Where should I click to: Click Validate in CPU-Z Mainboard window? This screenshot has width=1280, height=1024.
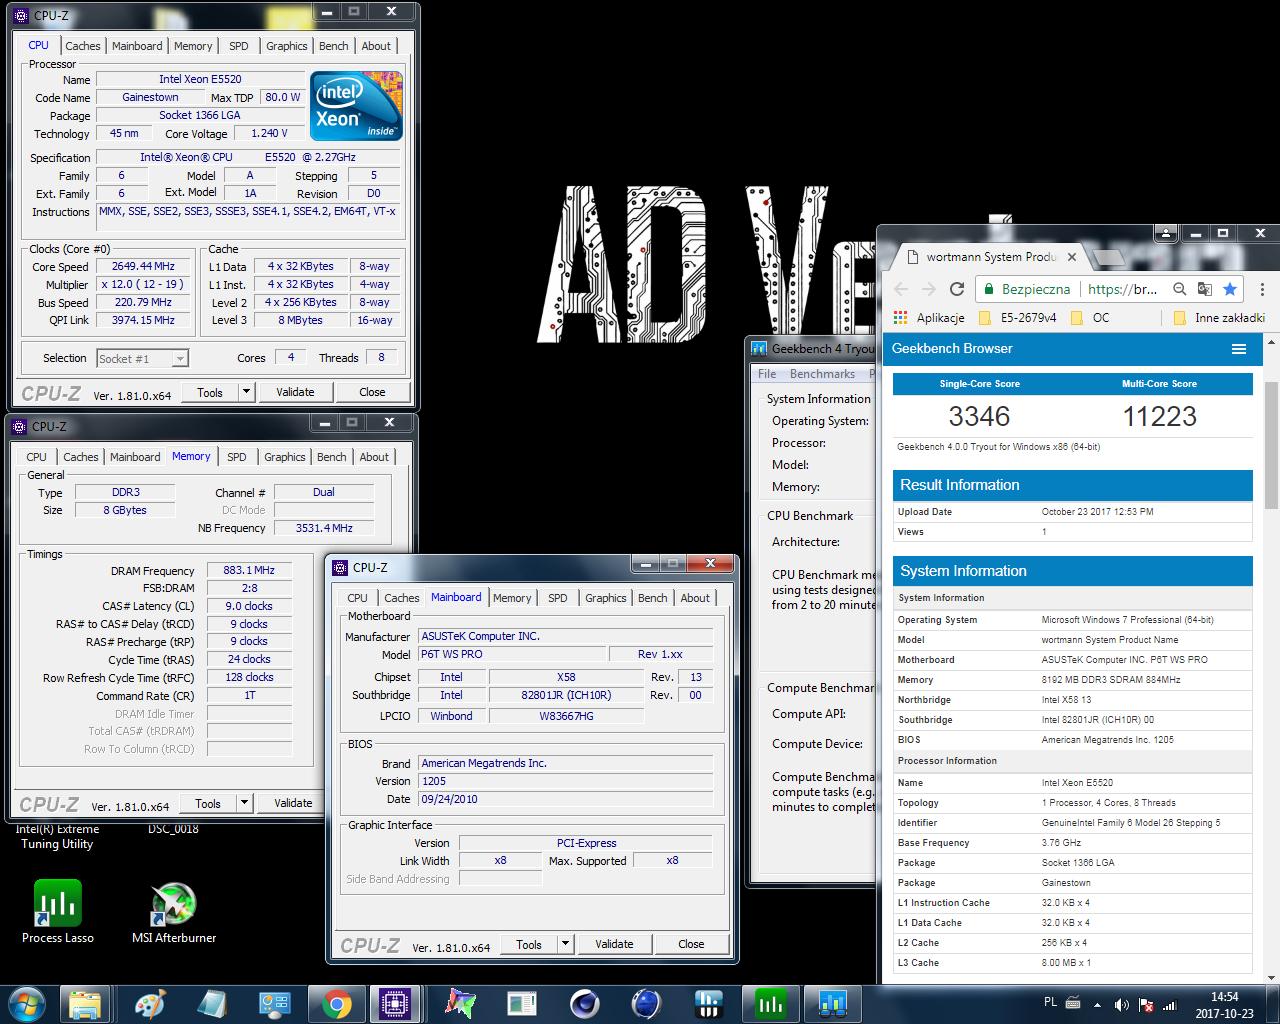614,944
